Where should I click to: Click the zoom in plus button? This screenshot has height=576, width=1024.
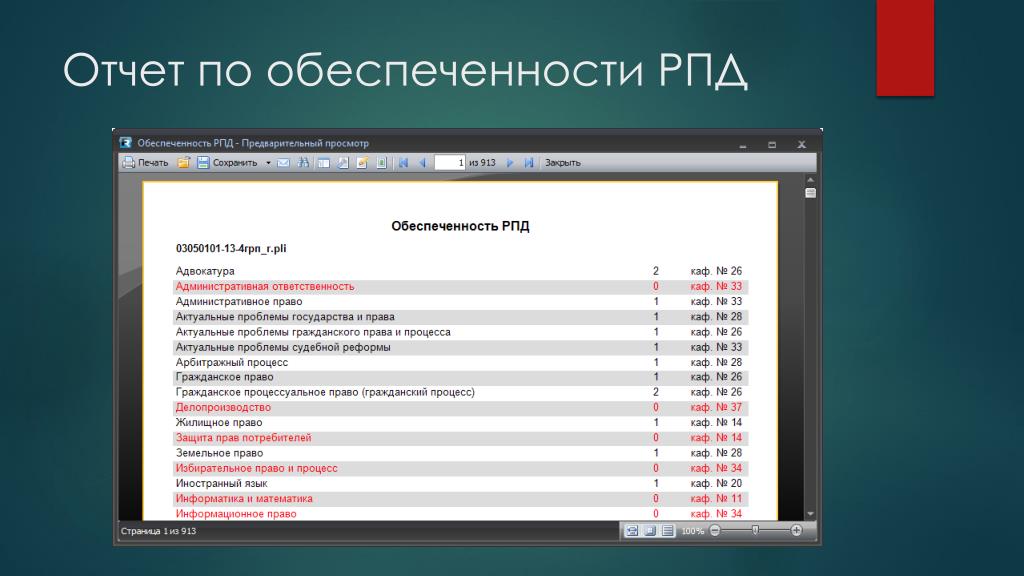[796, 531]
